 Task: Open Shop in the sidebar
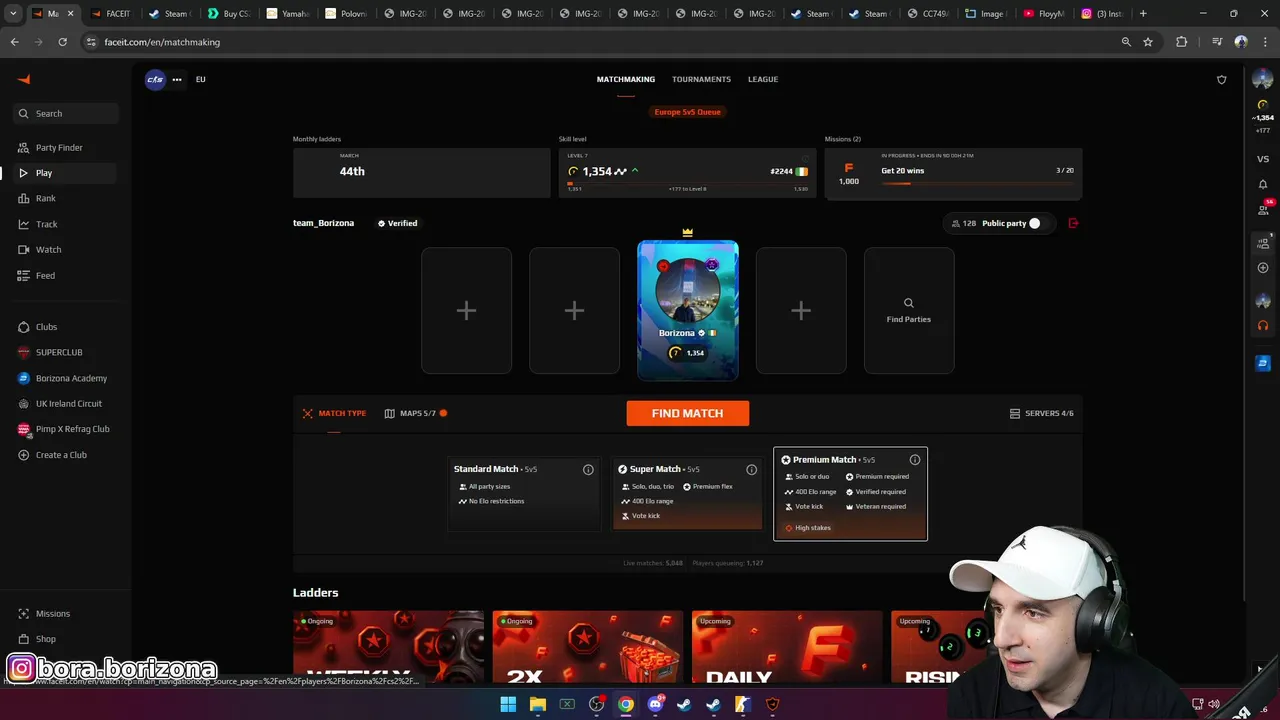(x=46, y=639)
